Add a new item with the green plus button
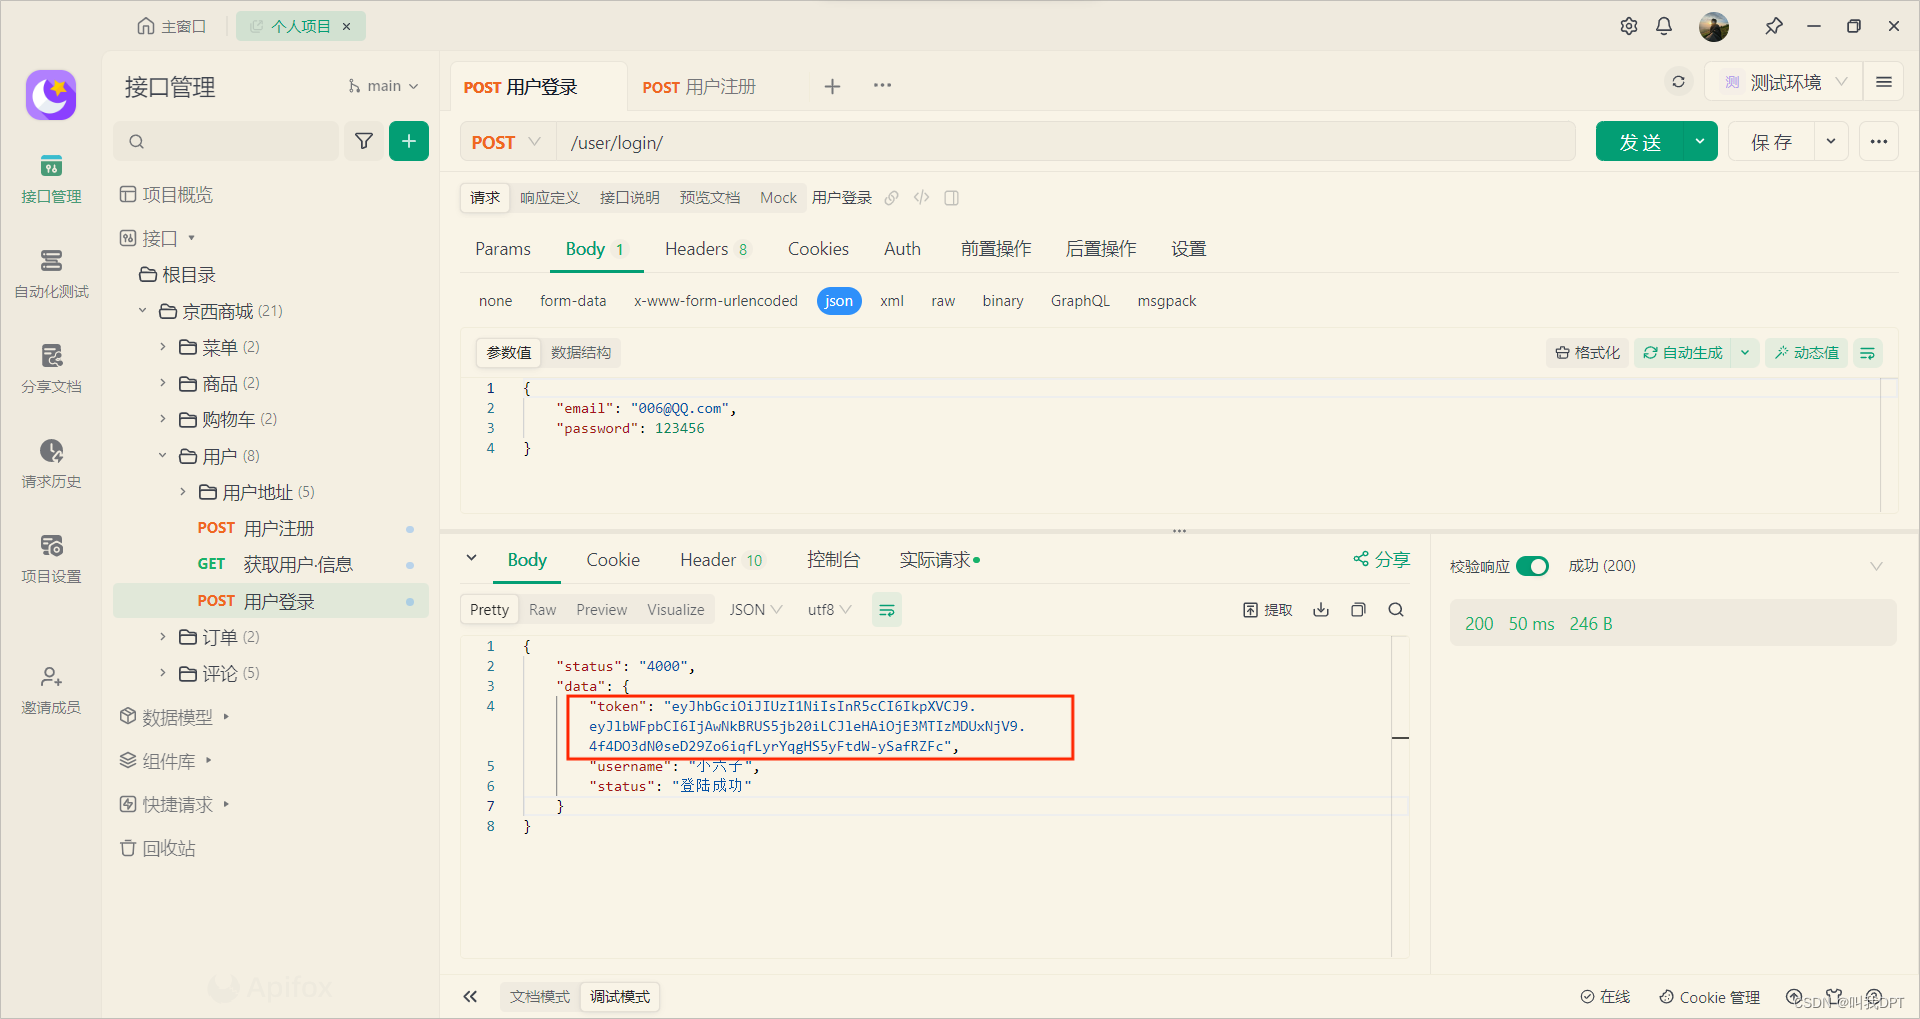Image resolution: width=1920 pixels, height=1019 pixels. click(409, 141)
